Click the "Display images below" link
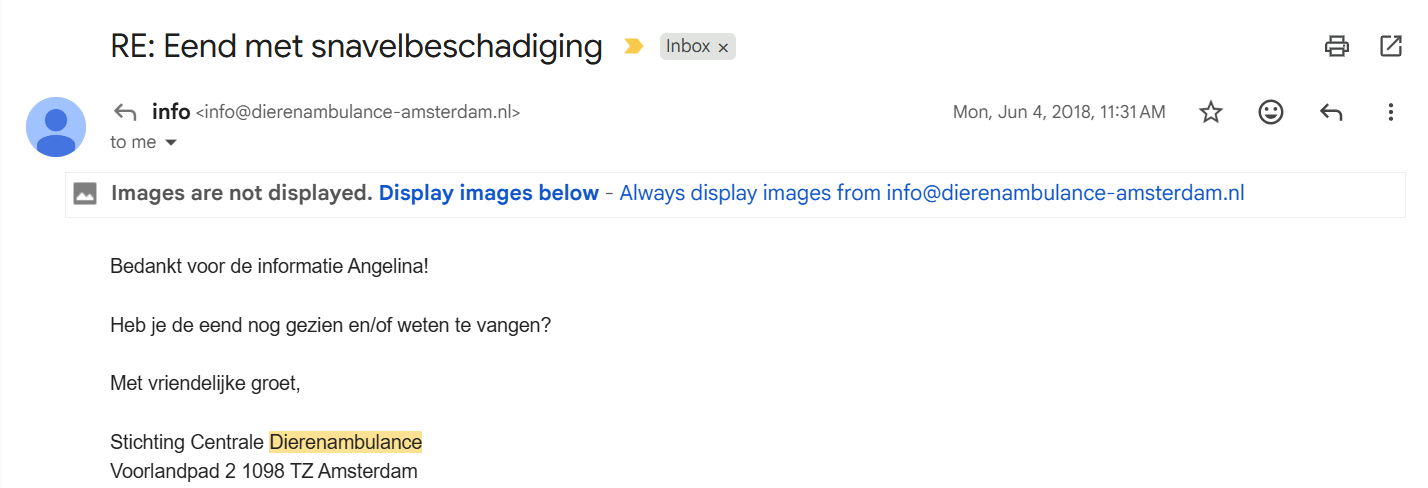Screen dimensions: 1428x488 (489, 193)
